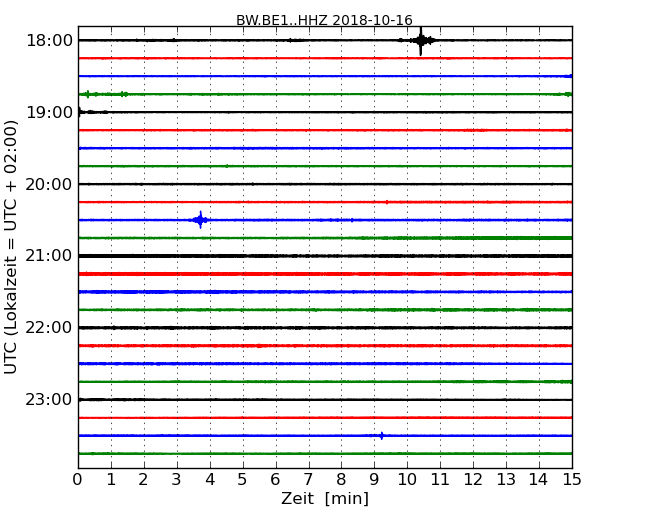Click x-axis tick label 9
Screen dimensions: 650x520
[374, 479]
